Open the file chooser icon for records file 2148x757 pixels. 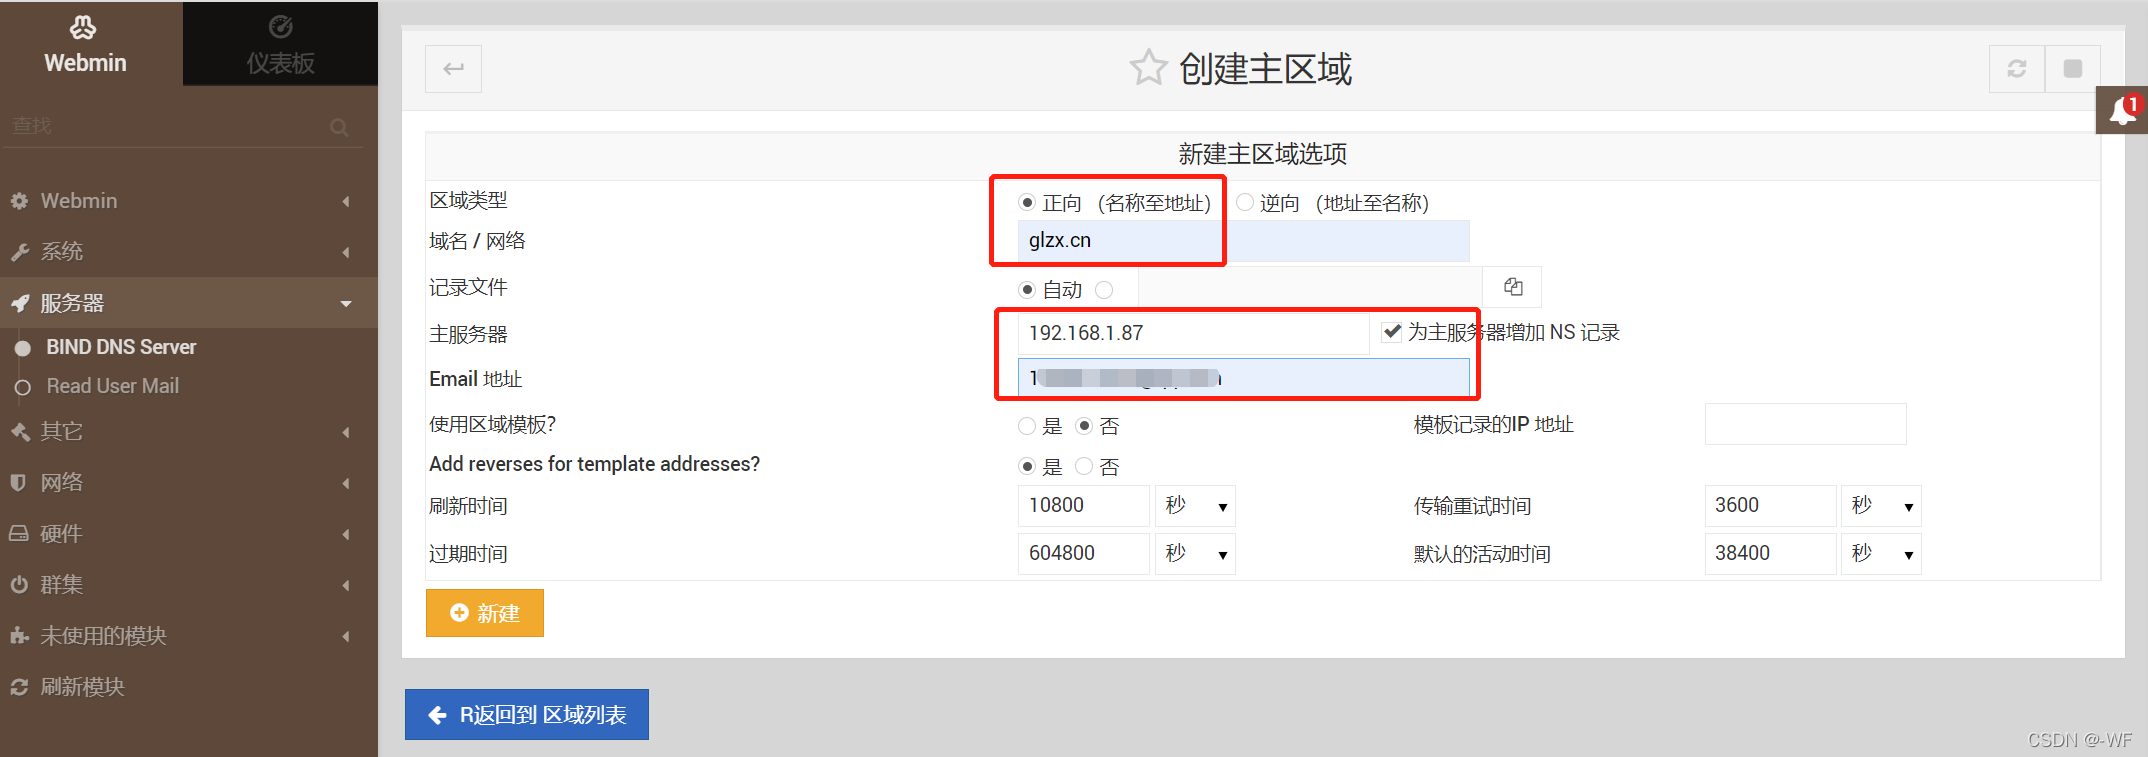[x=1513, y=288]
